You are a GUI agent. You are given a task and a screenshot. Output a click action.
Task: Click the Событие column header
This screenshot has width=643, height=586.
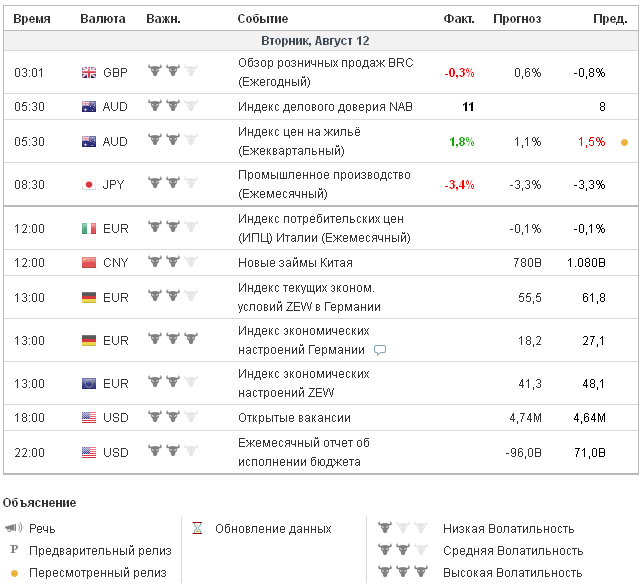click(x=263, y=19)
